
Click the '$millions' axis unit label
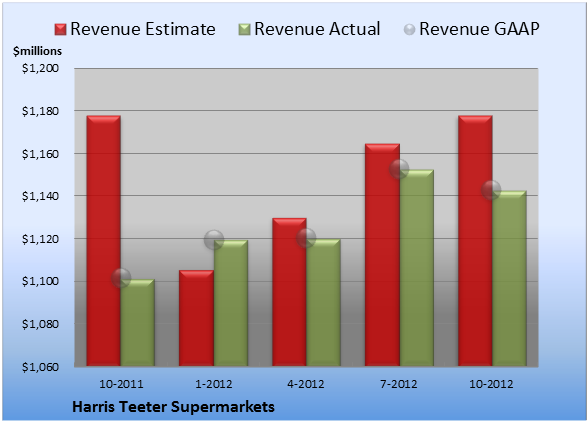tap(38, 51)
